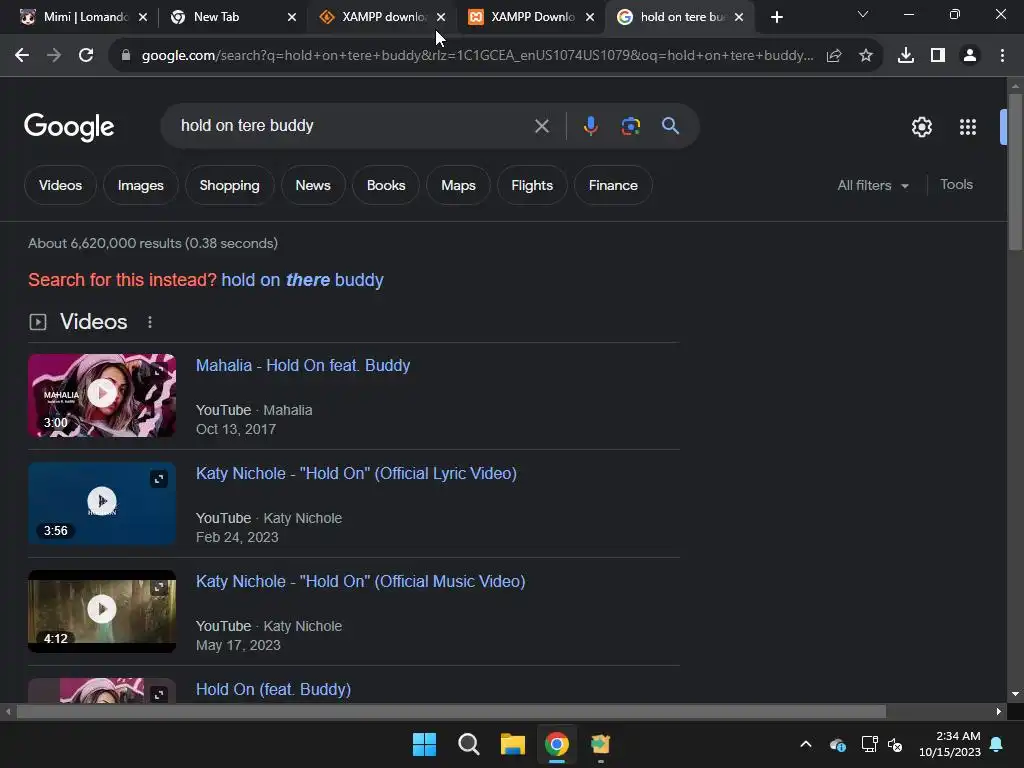The width and height of the screenshot is (1024, 768).
Task: Clear the Google search box
Action: click(541, 126)
